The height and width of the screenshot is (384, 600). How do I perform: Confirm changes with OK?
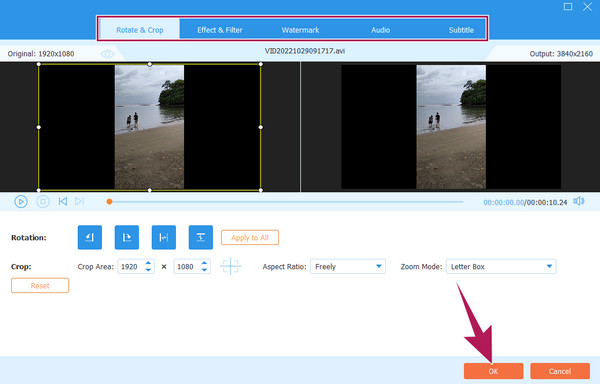pyautogui.click(x=493, y=371)
